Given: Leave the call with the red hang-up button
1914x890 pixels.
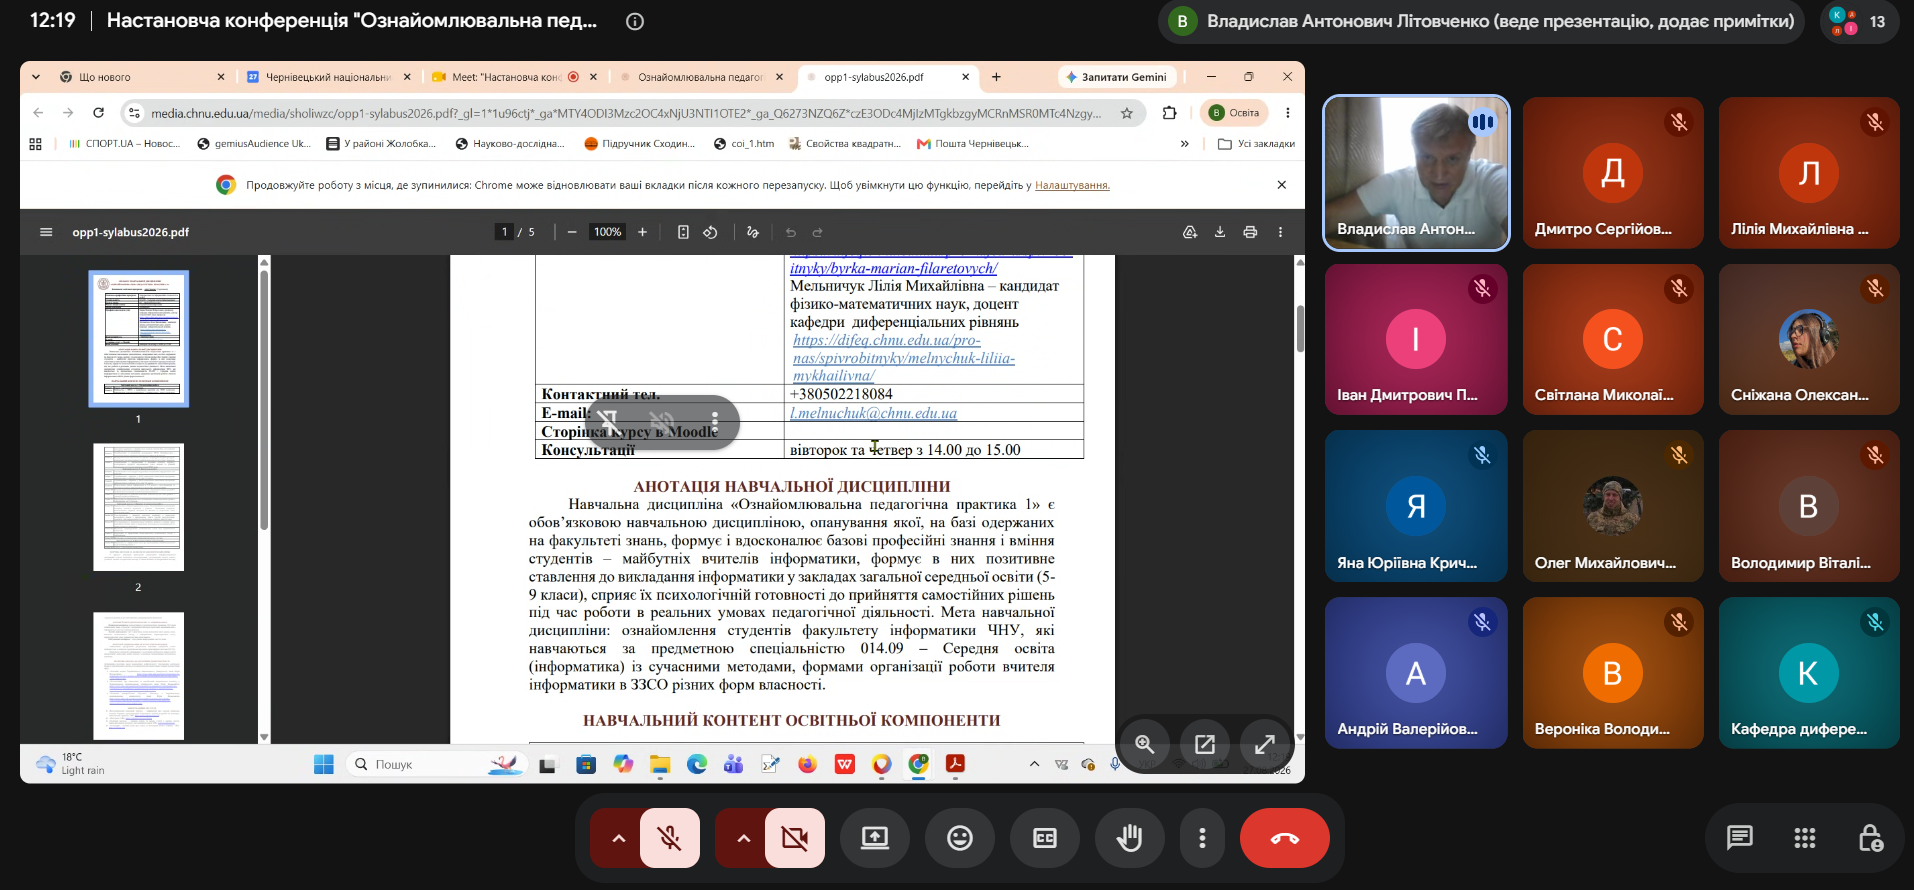Looking at the screenshot, I should click(1284, 838).
